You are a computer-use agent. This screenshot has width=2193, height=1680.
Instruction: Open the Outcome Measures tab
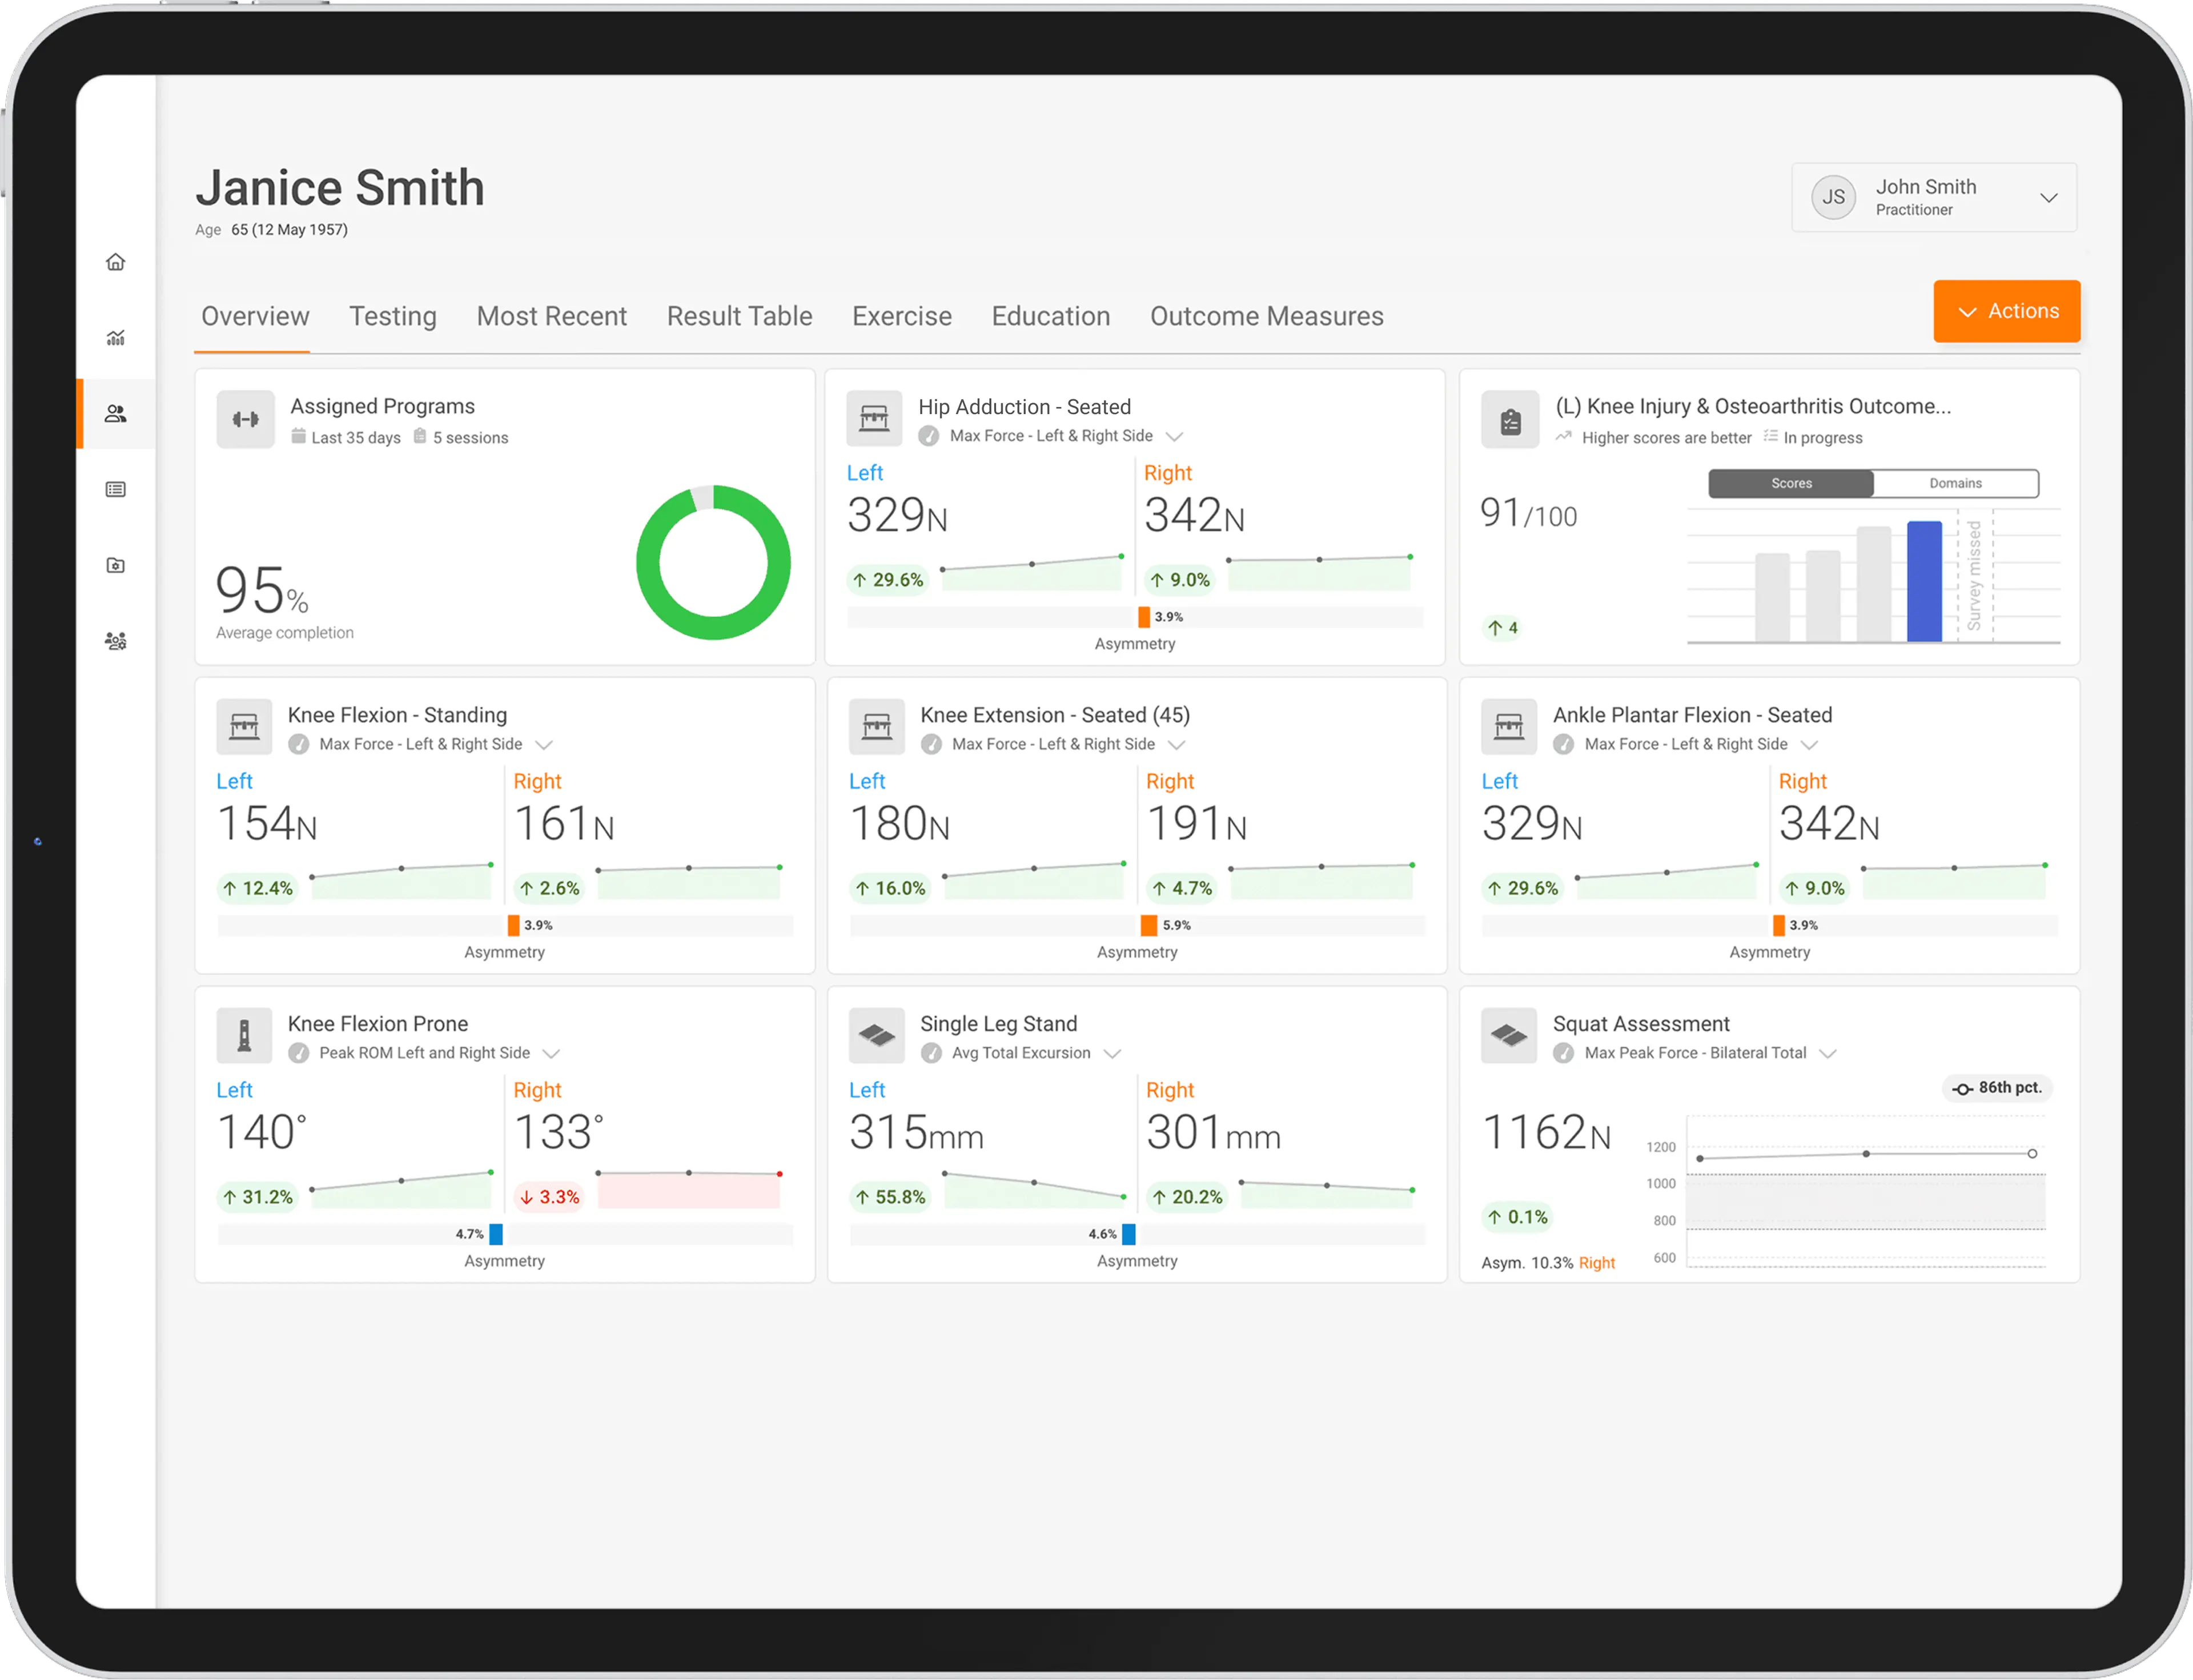click(x=1266, y=317)
